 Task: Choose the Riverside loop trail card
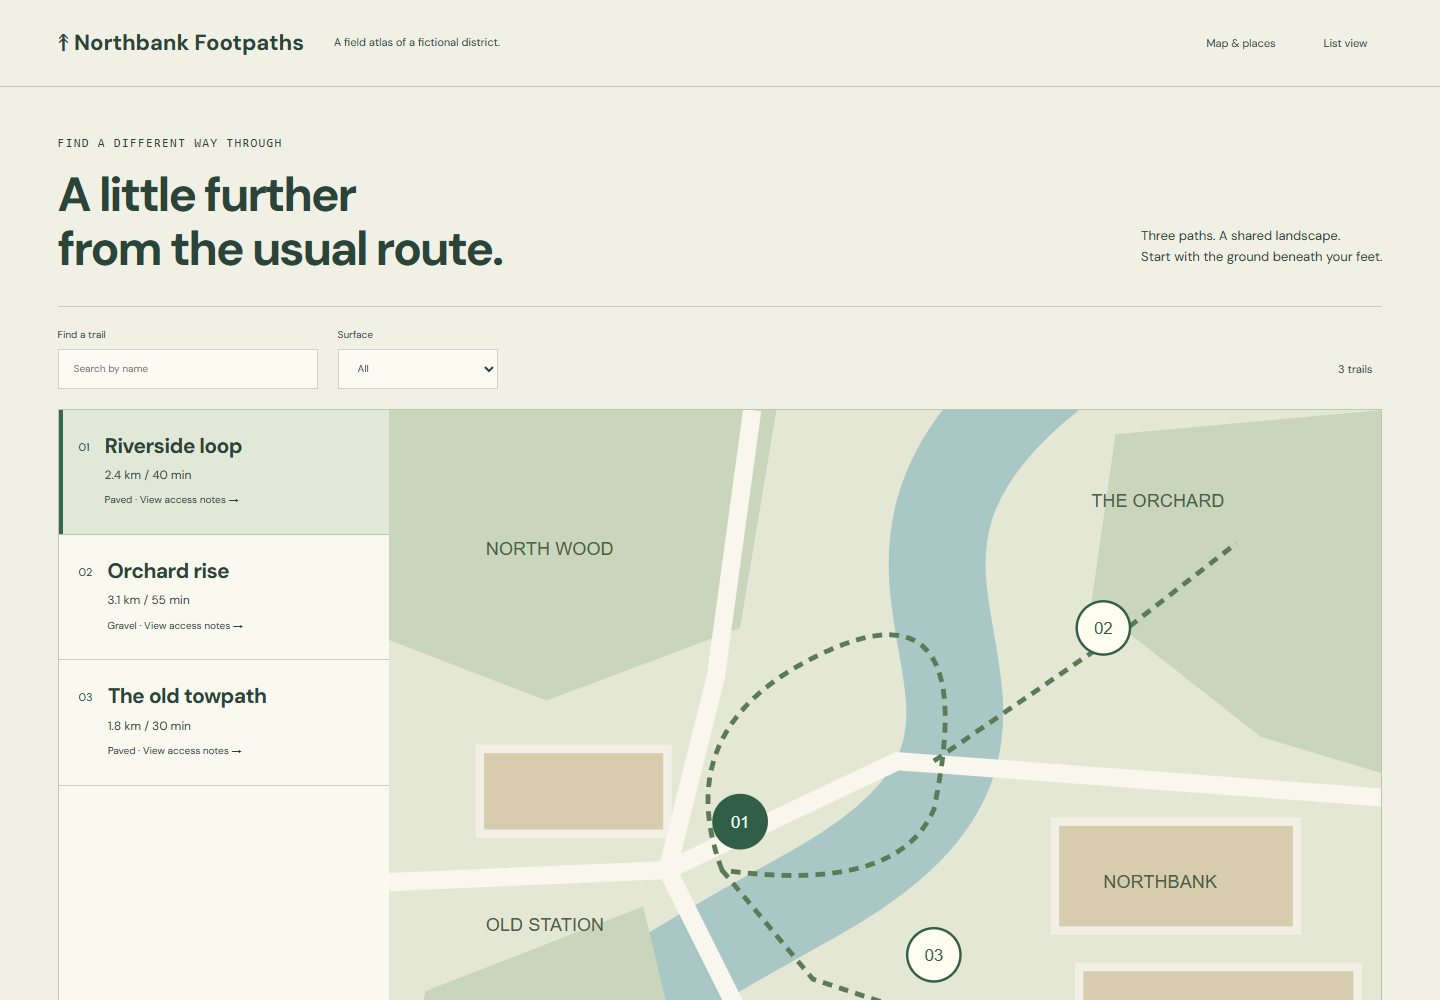224,472
